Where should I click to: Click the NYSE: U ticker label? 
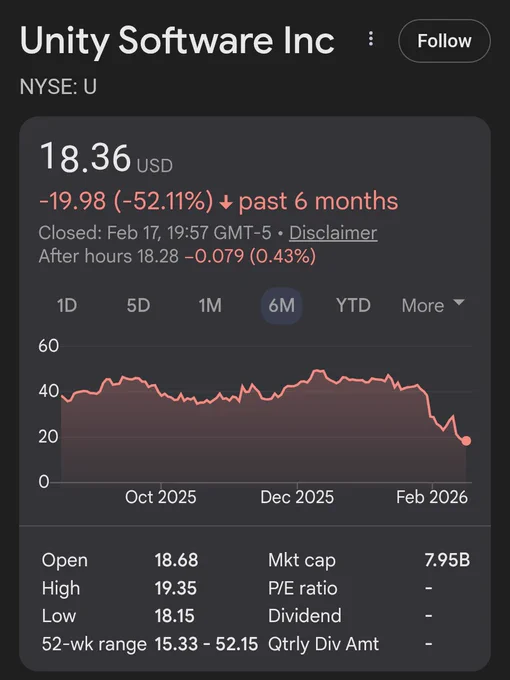(x=58, y=87)
